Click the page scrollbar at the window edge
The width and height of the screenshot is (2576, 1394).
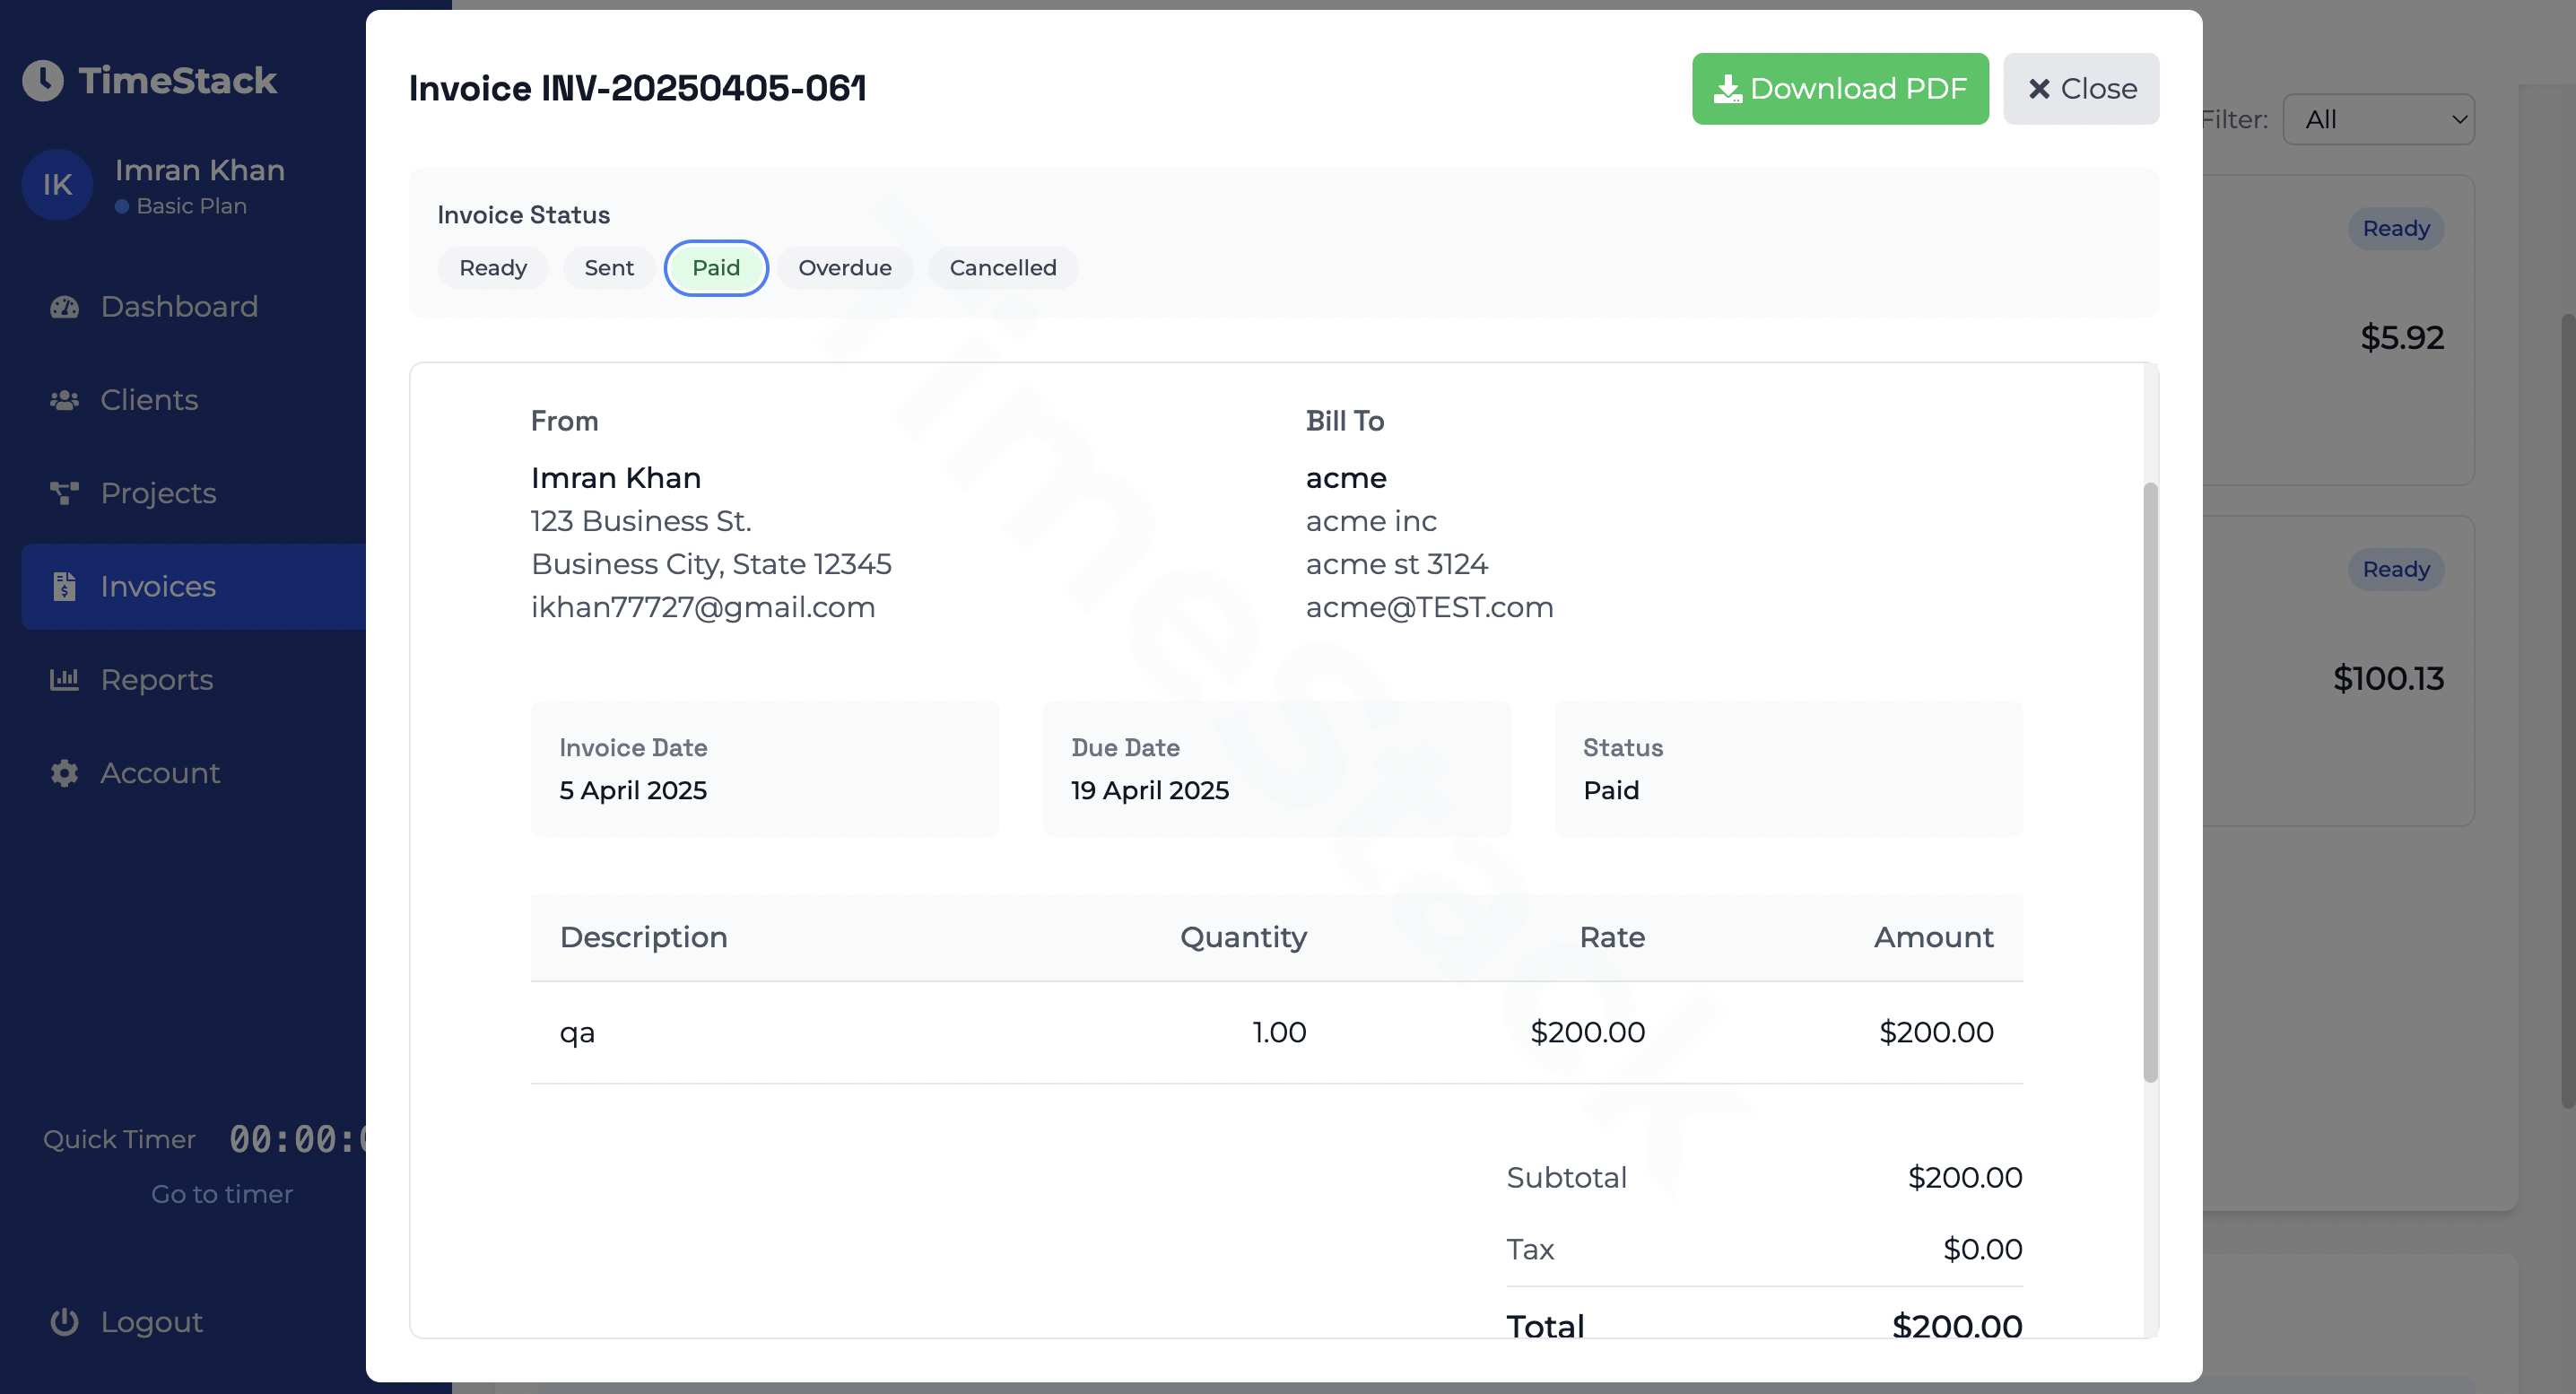tap(2568, 710)
